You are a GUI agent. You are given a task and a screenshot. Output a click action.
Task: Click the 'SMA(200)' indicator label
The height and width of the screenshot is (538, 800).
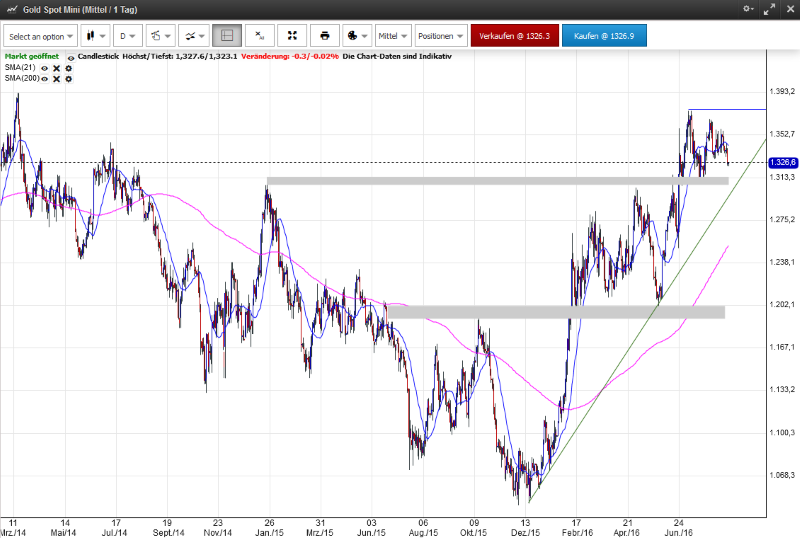[x=22, y=79]
